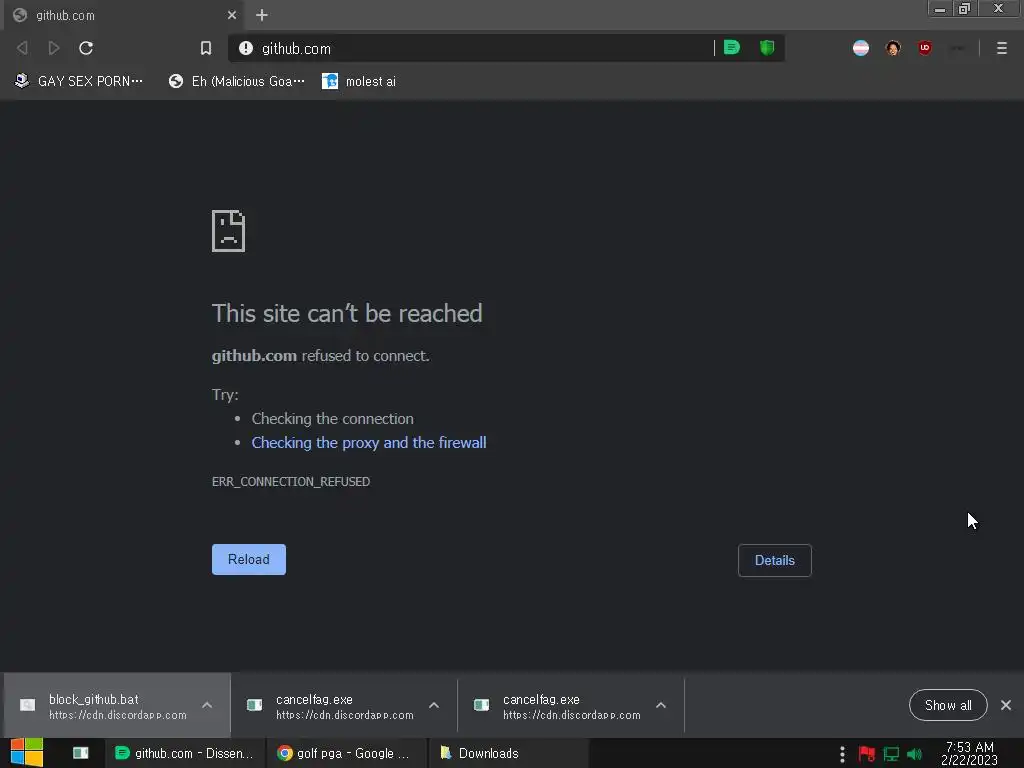The width and height of the screenshot is (1024, 768).
Task: Close the github.com tab
Action: pos(232,15)
